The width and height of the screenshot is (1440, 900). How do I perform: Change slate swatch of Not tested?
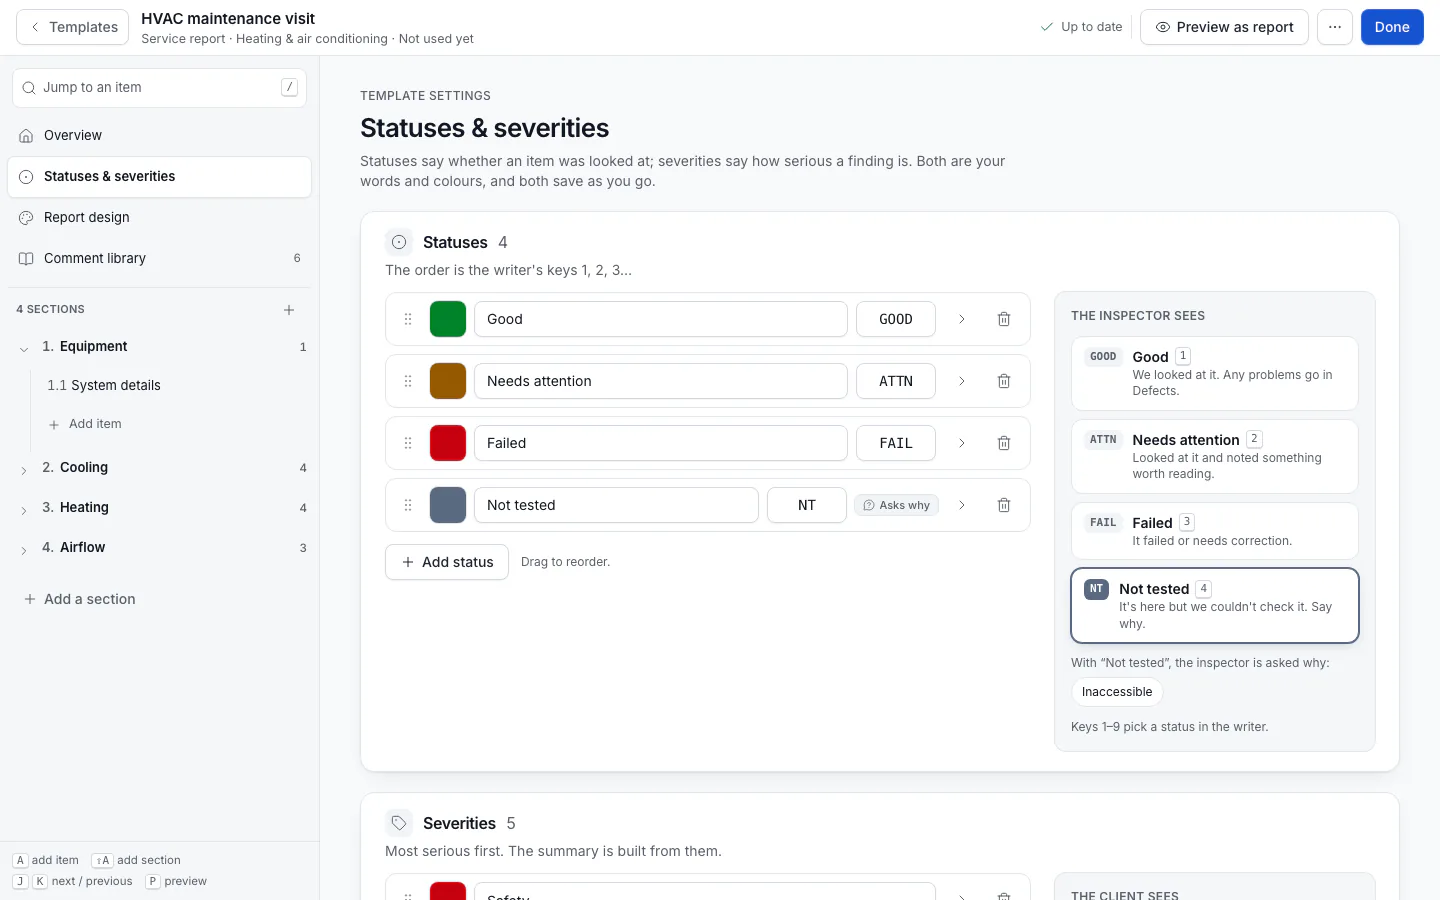448,505
